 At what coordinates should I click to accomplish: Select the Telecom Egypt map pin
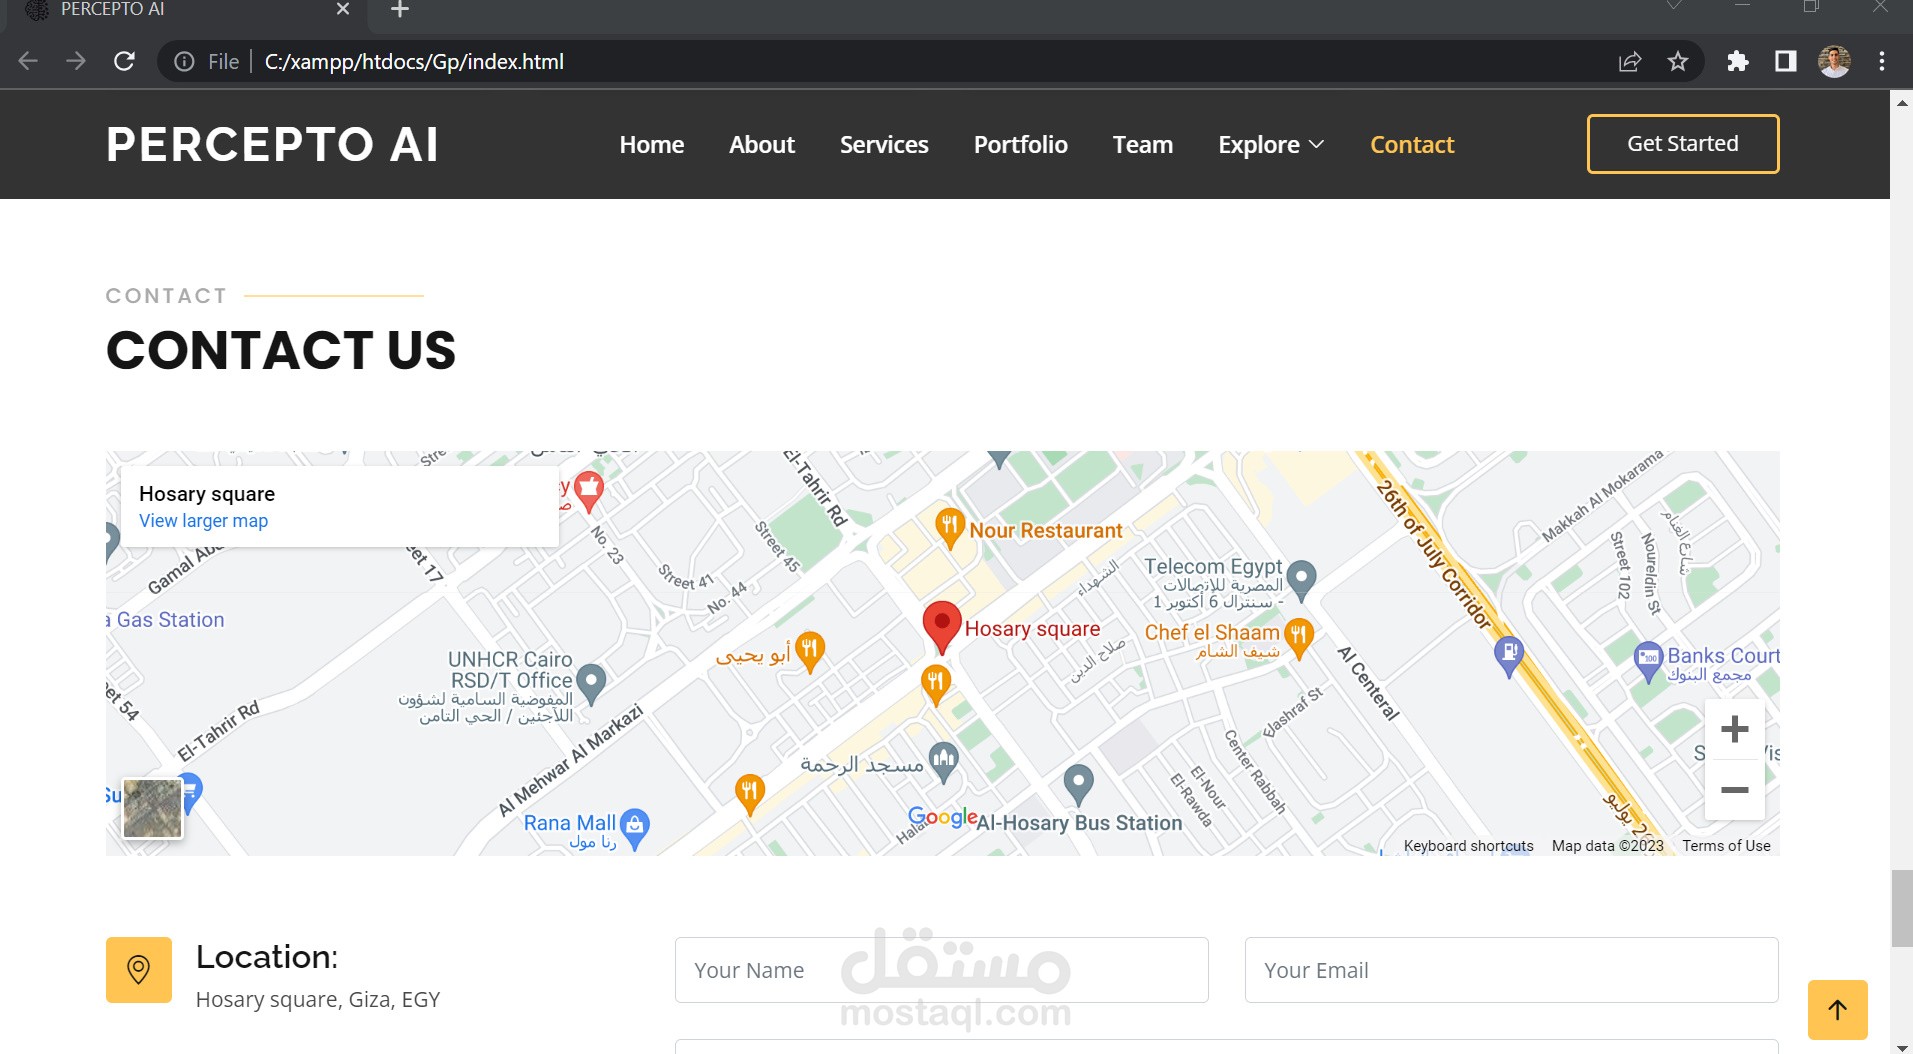1301,579
